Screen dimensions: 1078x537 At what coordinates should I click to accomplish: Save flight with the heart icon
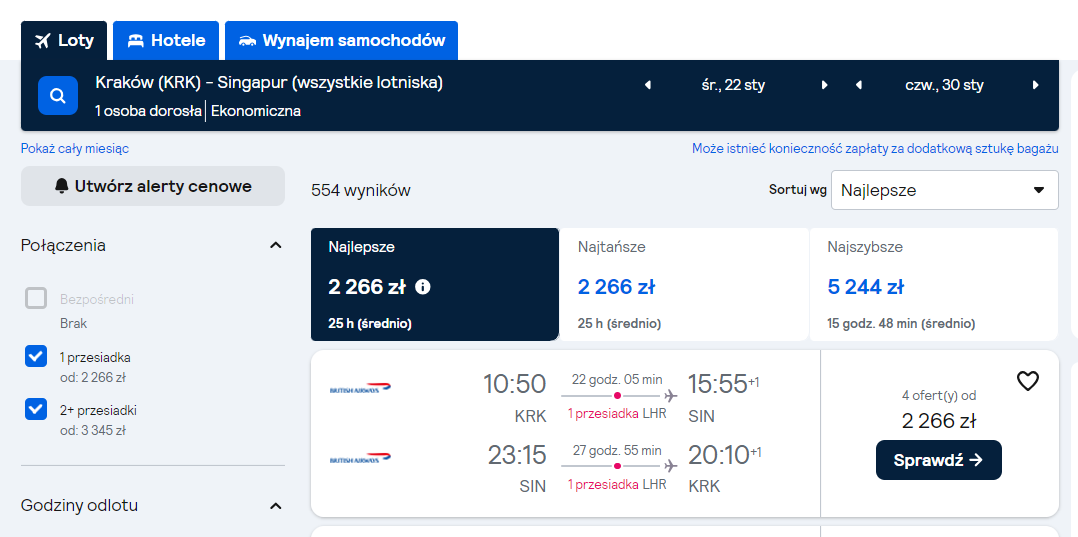[1028, 381]
